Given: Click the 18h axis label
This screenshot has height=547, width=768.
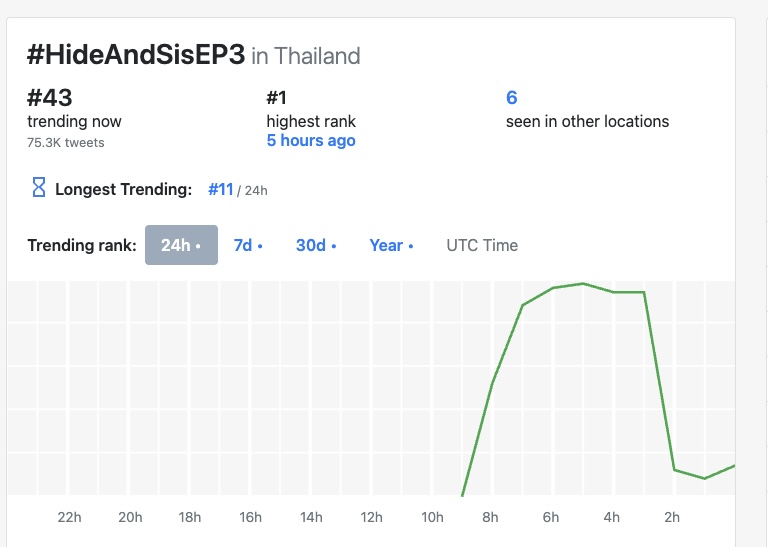Looking at the screenshot, I should pos(190,517).
